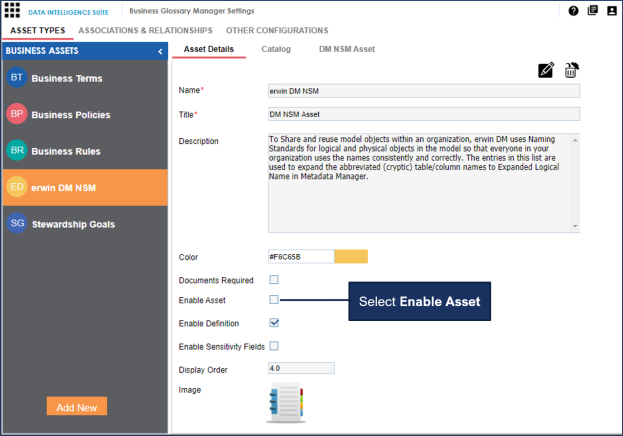Uncheck the Enable Definition checkbox
The width and height of the screenshot is (623, 436).
click(x=274, y=322)
